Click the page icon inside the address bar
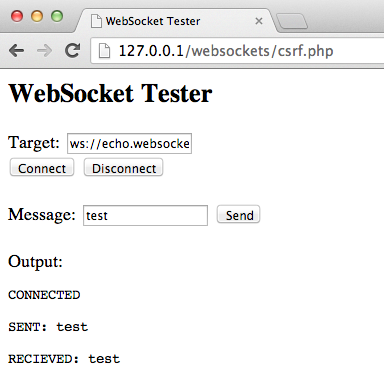Screen dimensions: 384x386 [x=104, y=51]
